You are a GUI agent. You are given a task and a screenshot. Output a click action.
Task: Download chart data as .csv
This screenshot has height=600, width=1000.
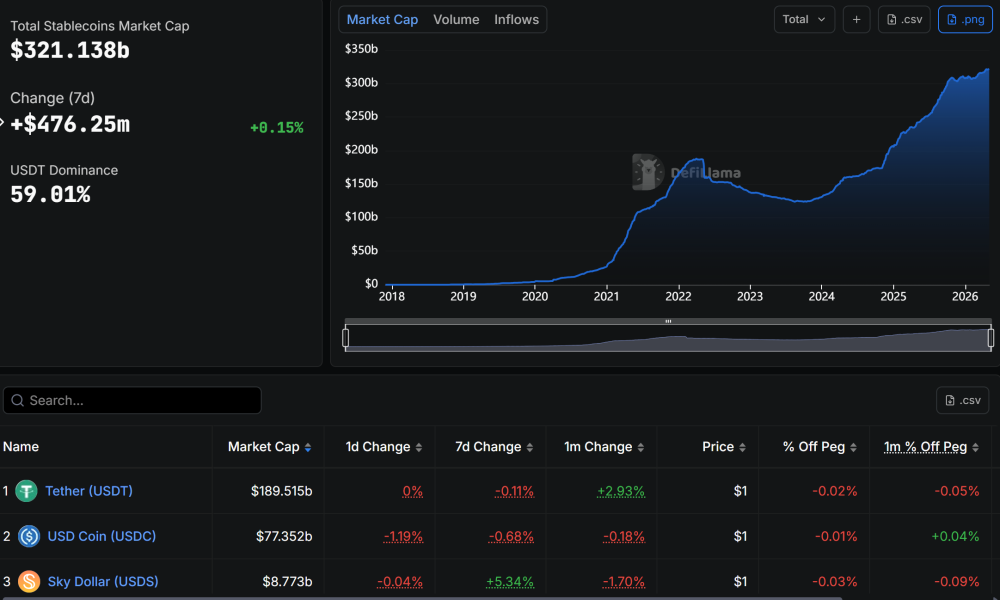(x=904, y=20)
